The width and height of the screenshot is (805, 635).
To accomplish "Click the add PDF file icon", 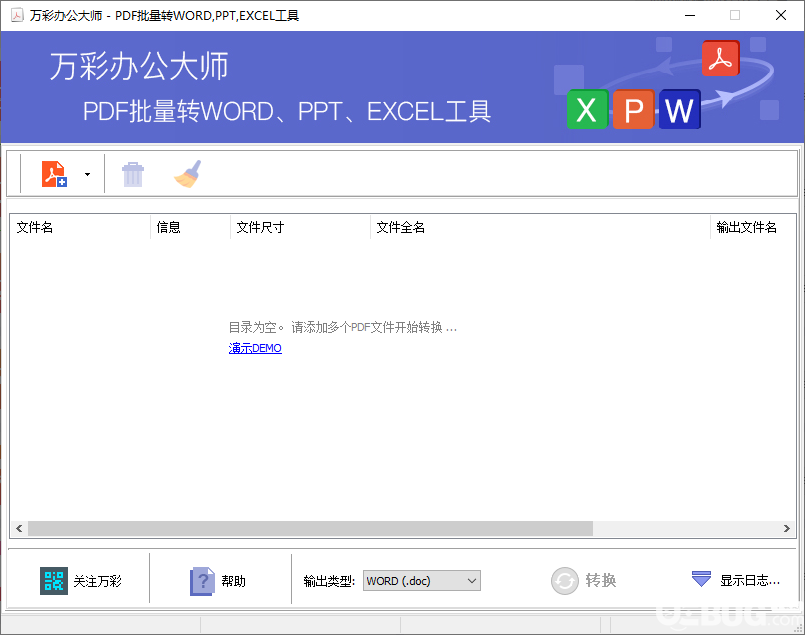I will pyautogui.click(x=54, y=174).
